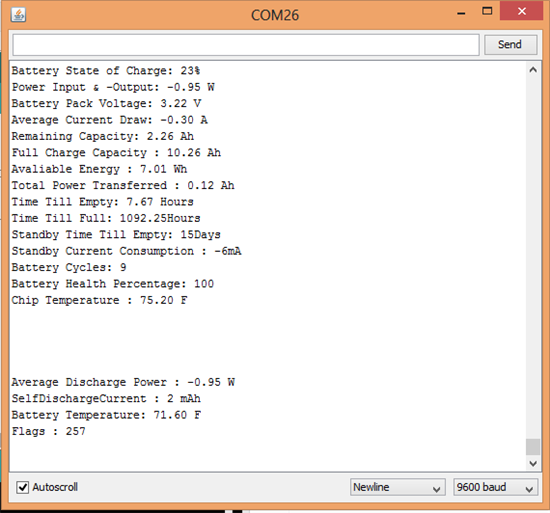Image resolution: width=550 pixels, height=513 pixels.
Task: Toggle the Autoscroll checkbox
Action: (x=22, y=487)
